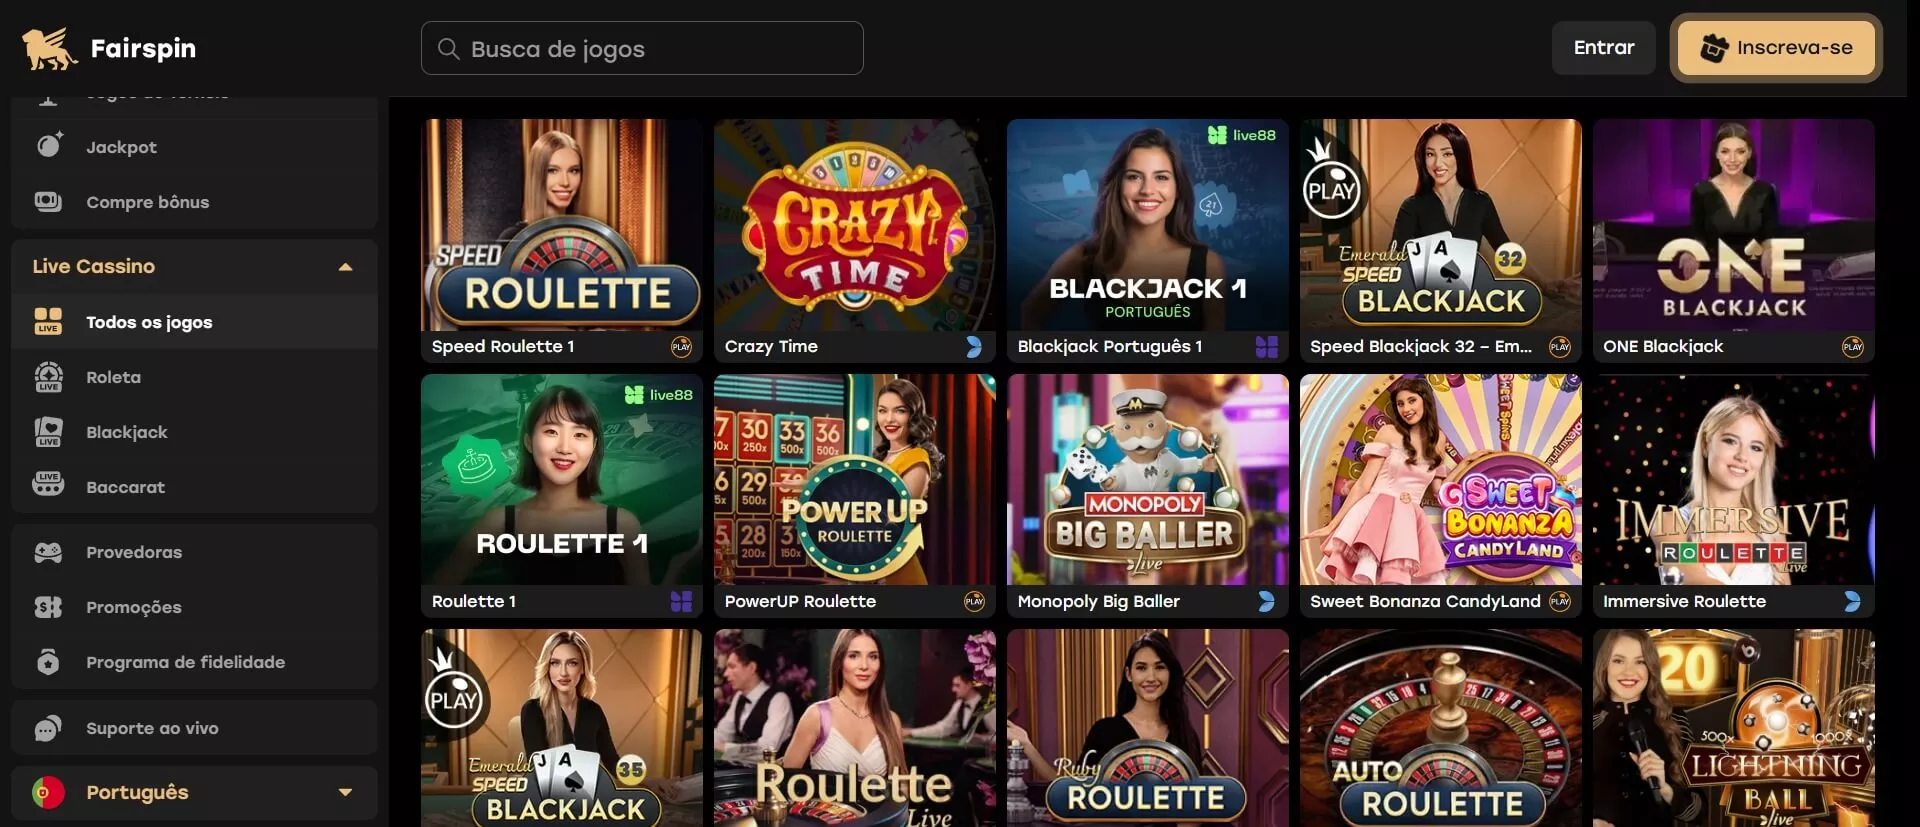The height and width of the screenshot is (827, 1920).
Task: Open the Português language dropdown
Action: click(194, 792)
